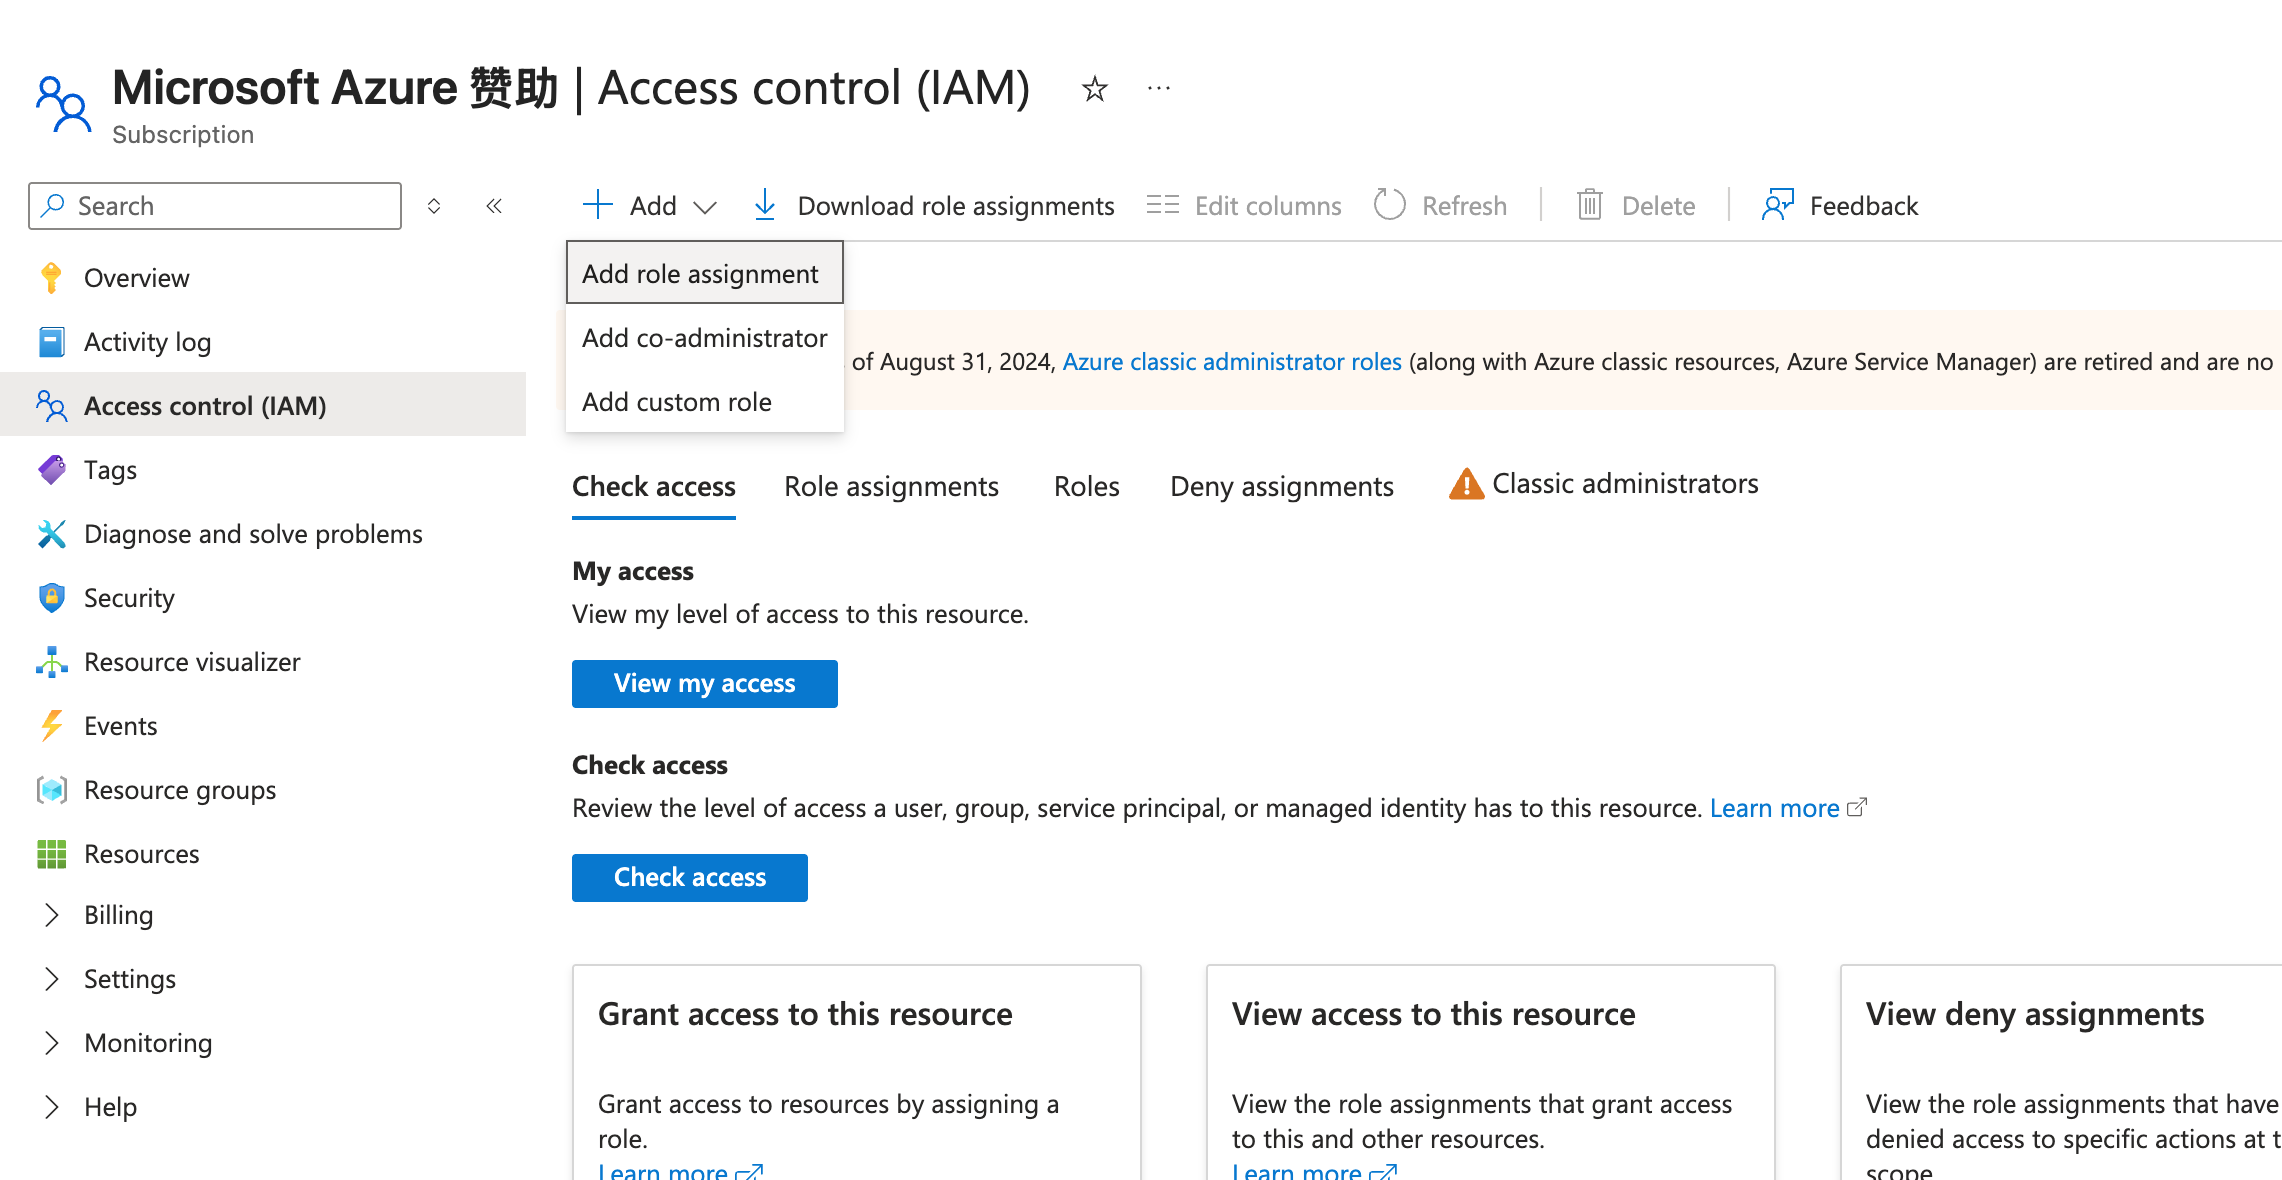
Task: Follow Azure classic administrator roles link
Action: 1231,362
